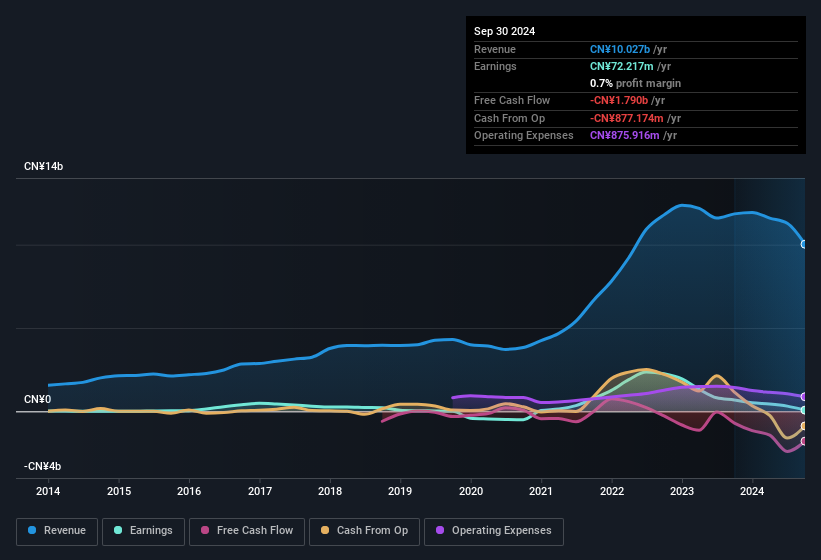Click the Revenue row label in tooltip
The image size is (821, 560).
pos(495,49)
